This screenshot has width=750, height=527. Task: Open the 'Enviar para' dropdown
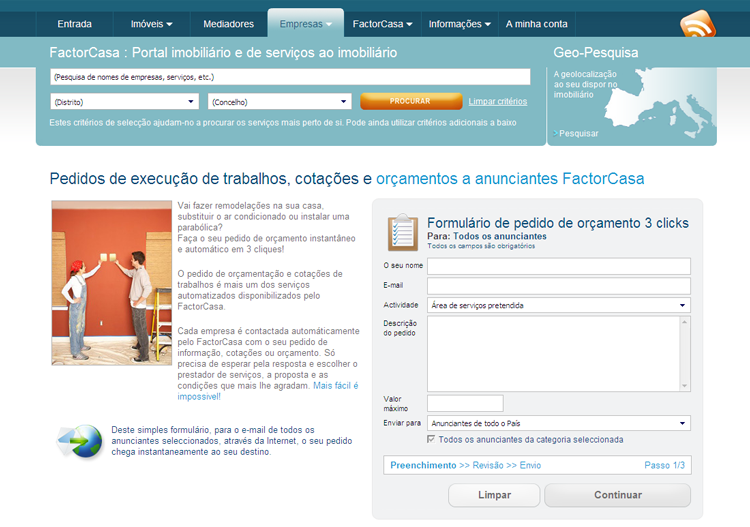point(558,423)
